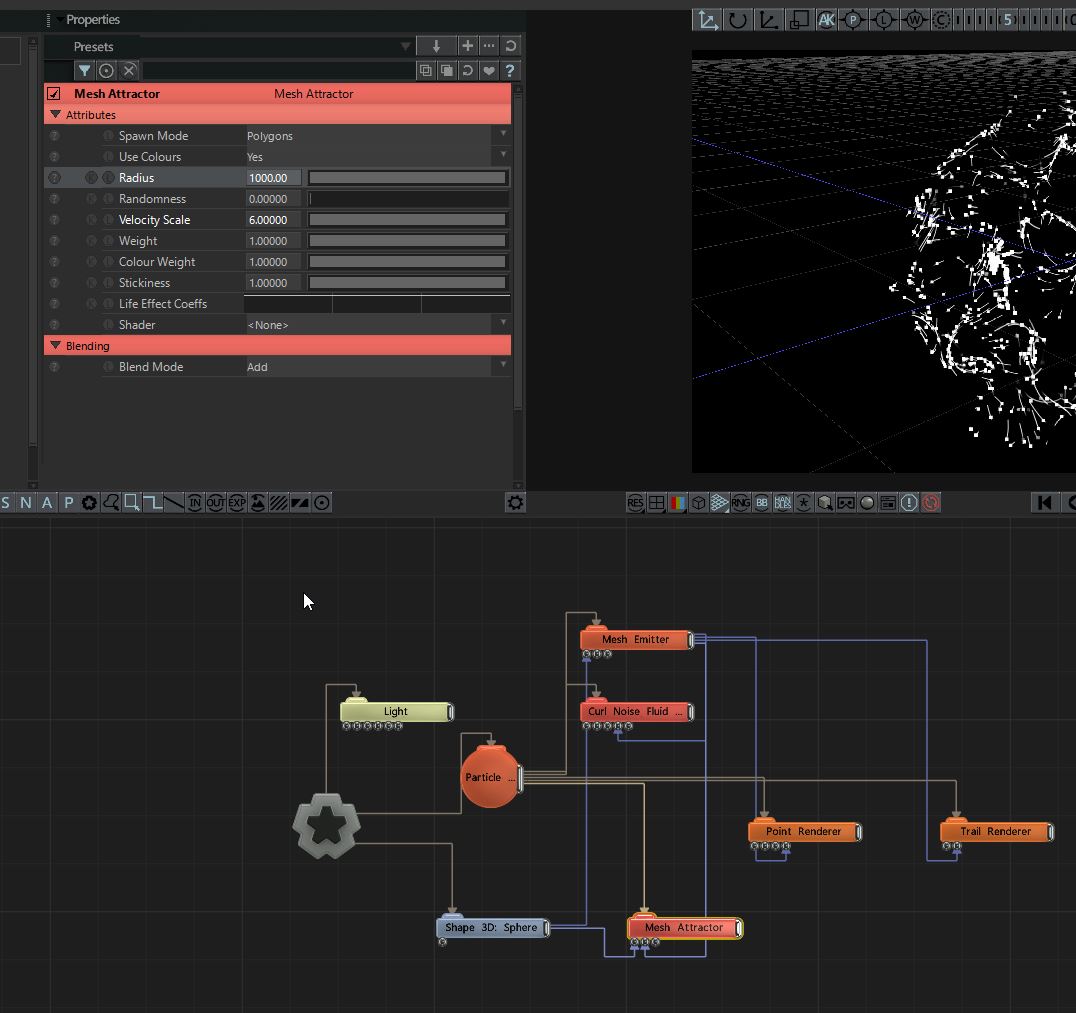The width and height of the screenshot is (1076, 1013).
Task: Open the perspective grid display options
Action: click(719, 503)
